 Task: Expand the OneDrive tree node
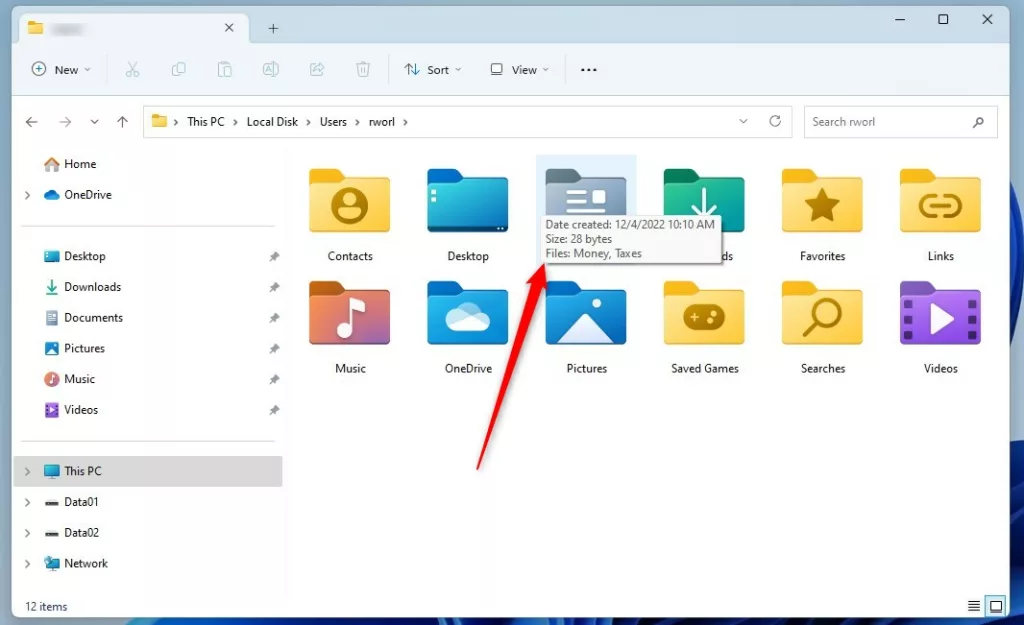[27, 195]
